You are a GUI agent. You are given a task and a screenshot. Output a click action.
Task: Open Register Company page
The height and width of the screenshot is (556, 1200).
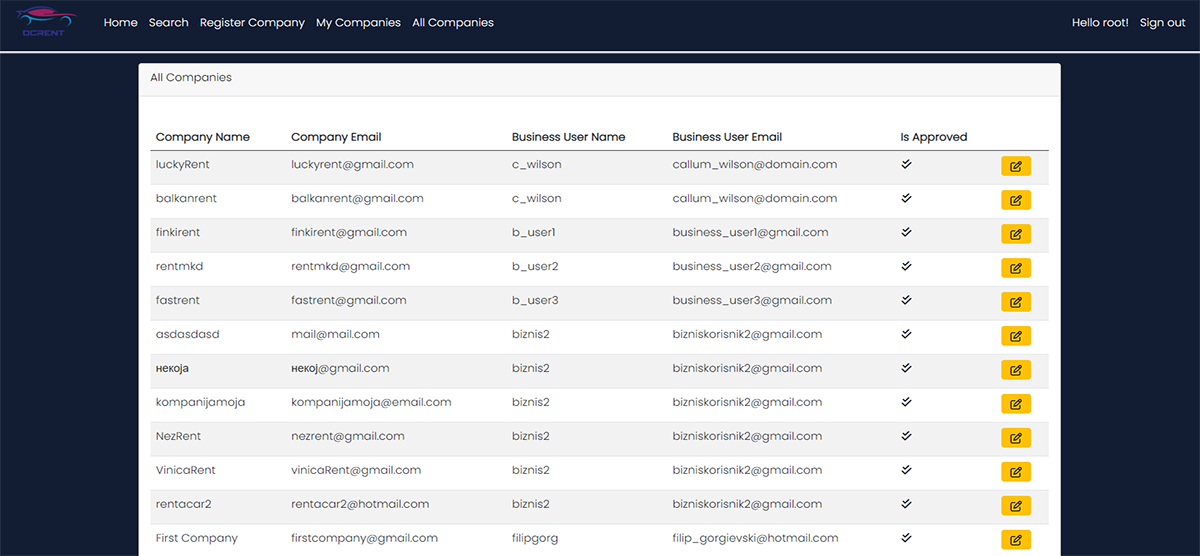pyautogui.click(x=252, y=22)
